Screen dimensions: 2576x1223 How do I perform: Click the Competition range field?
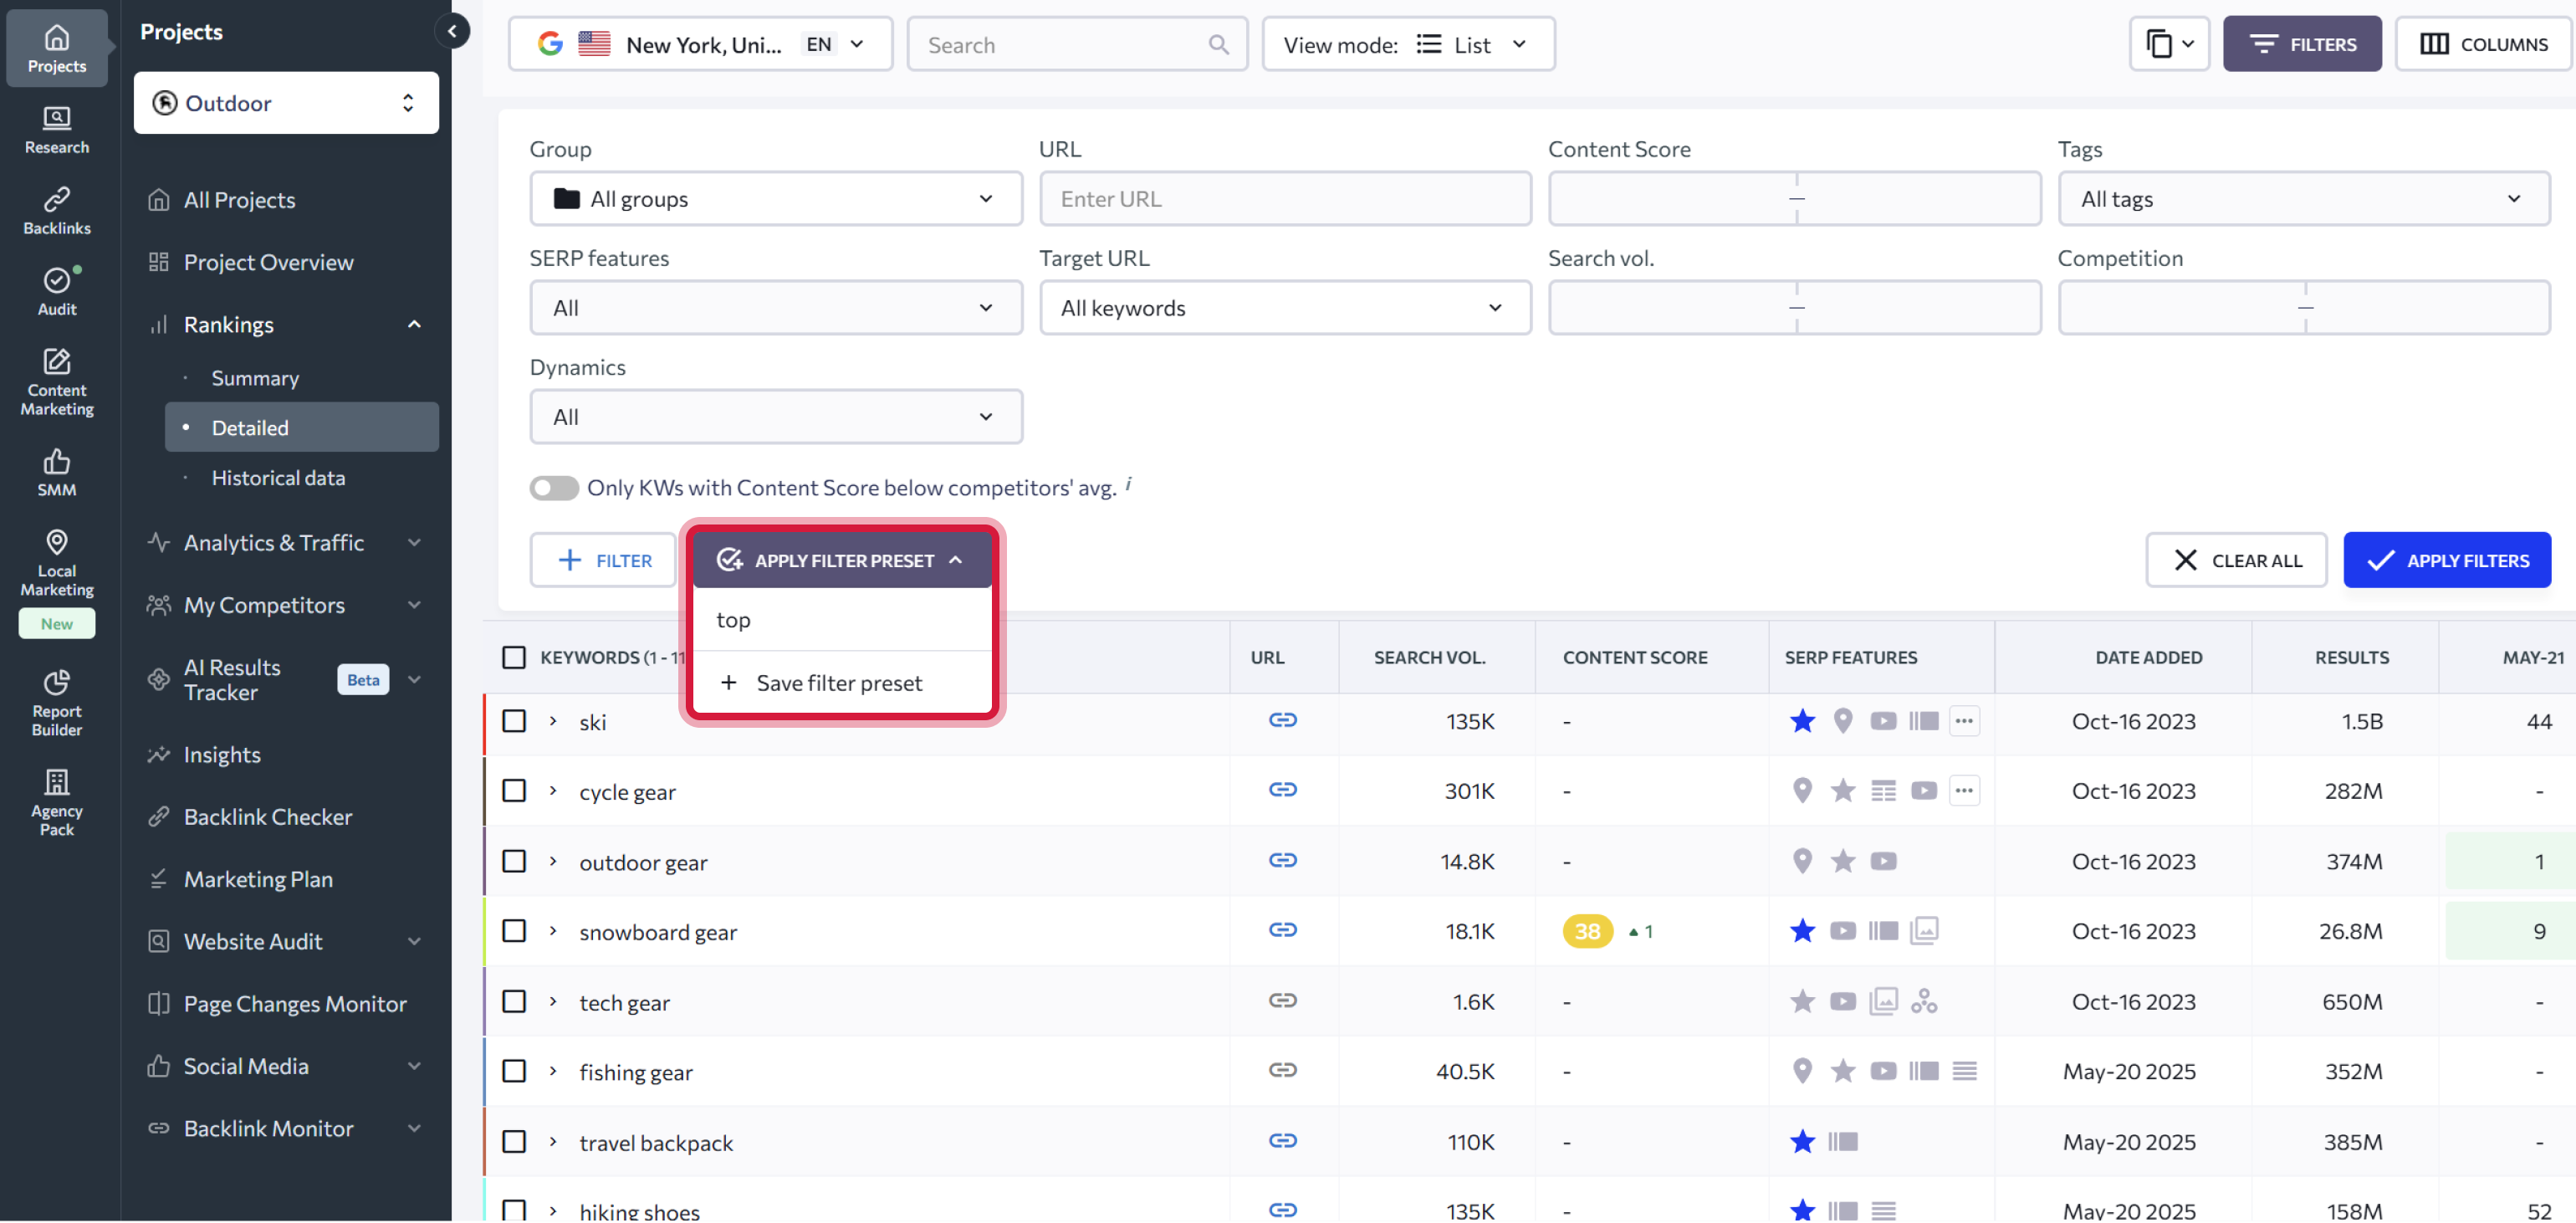click(2304, 308)
